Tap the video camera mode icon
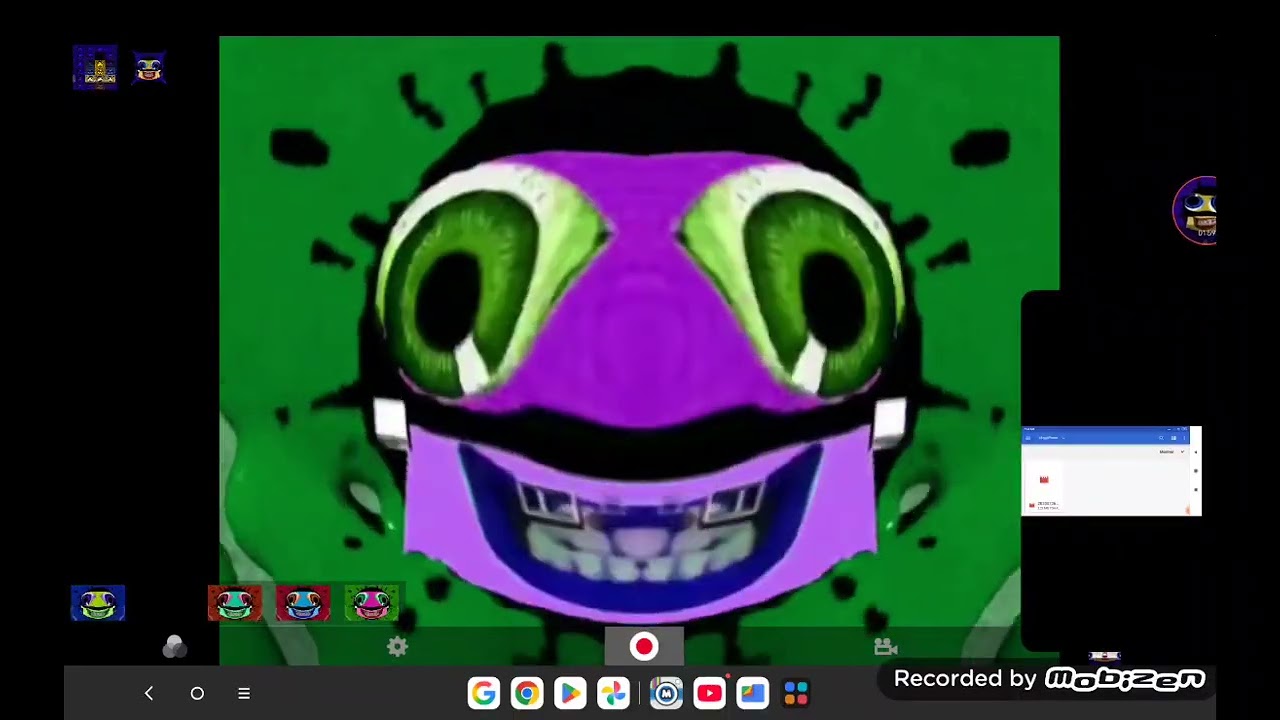 coord(885,647)
